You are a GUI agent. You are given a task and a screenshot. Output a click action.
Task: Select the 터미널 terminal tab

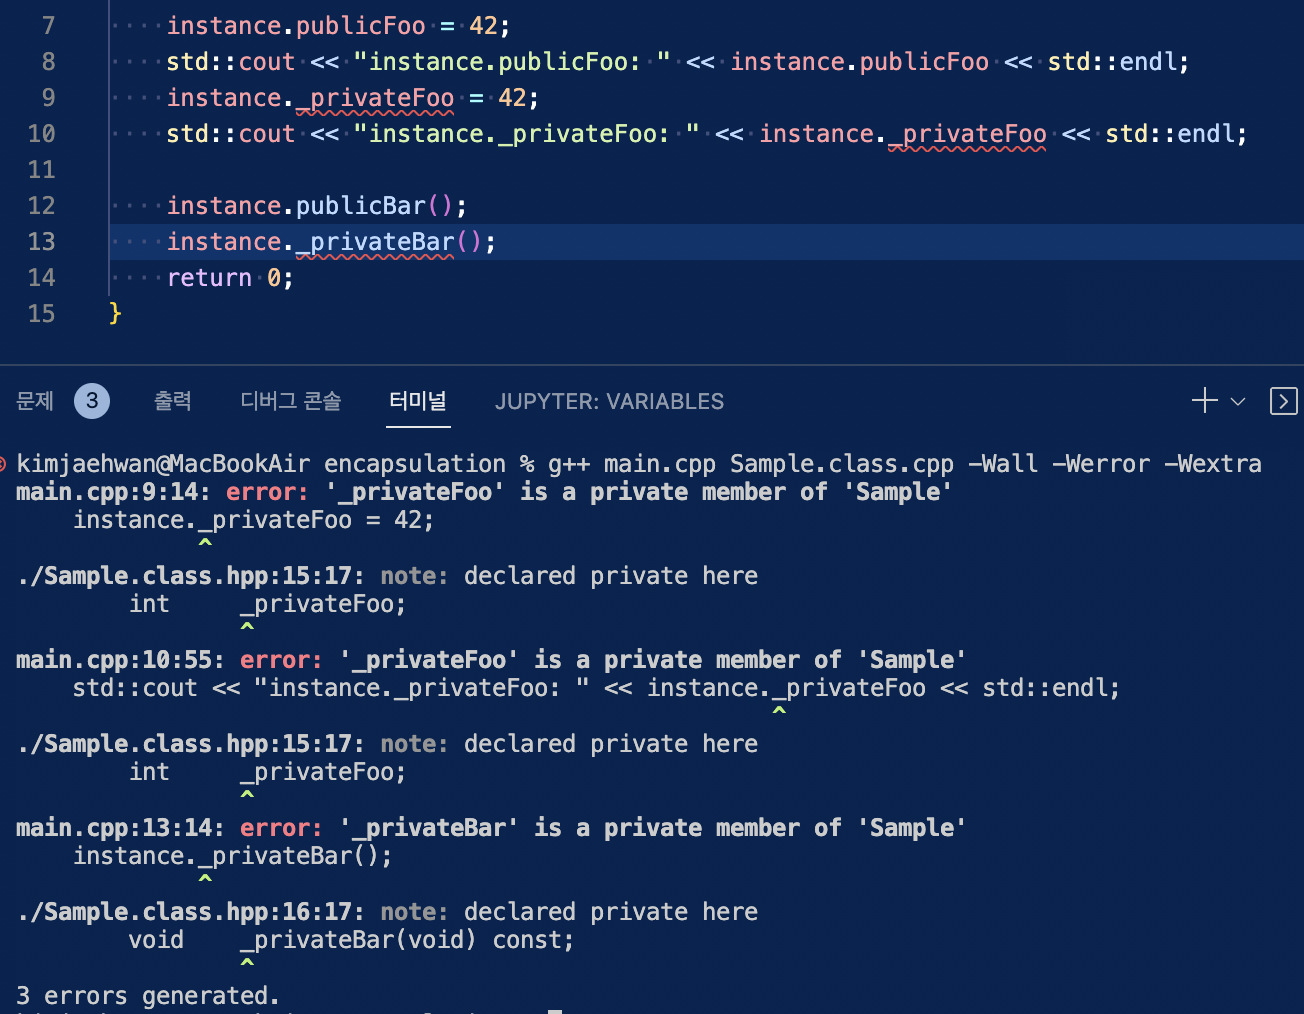pyautogui.click(x=418, y=401)
